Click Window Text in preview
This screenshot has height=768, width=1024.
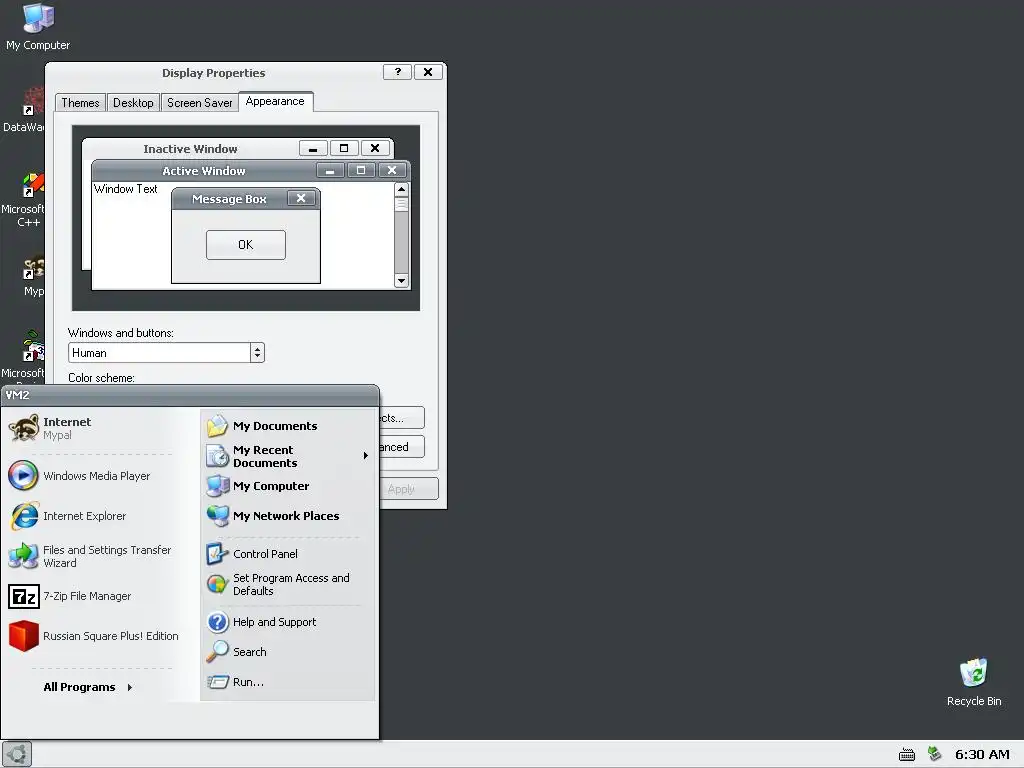tap(125, 189)
